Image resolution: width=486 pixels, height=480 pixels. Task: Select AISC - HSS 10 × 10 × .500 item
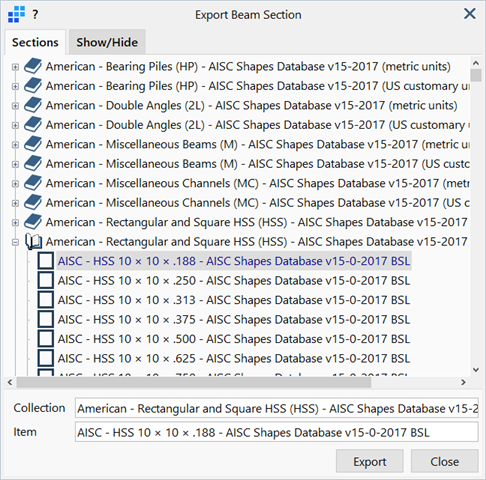coord(234,339)
